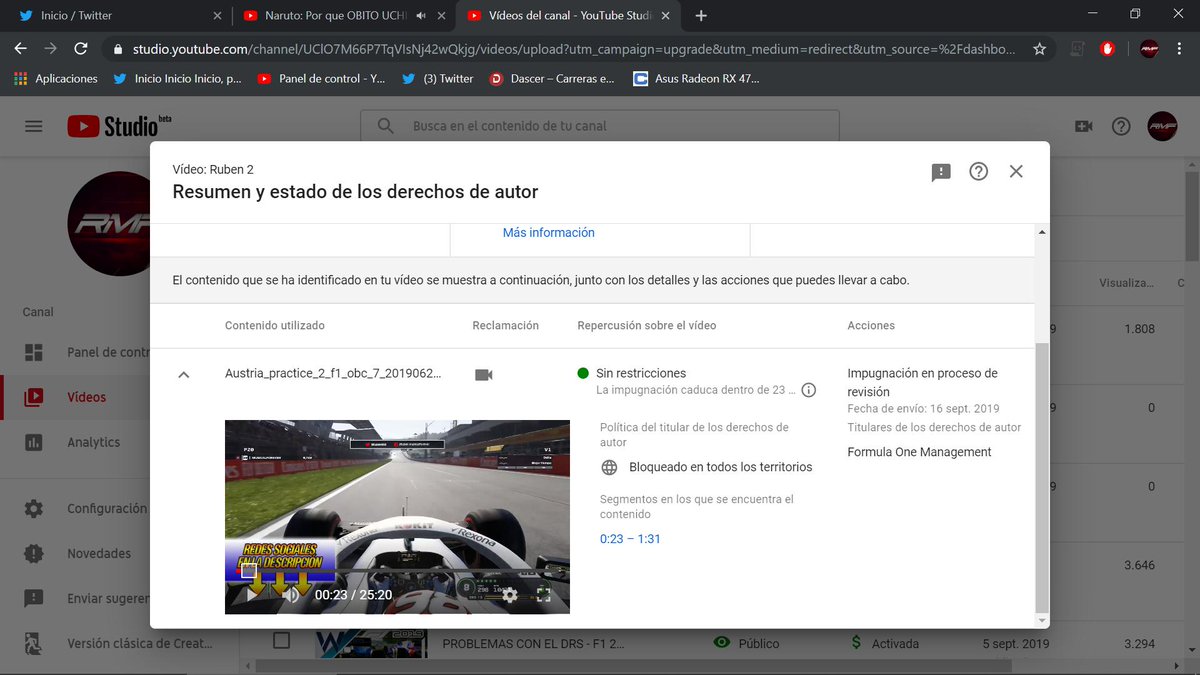
Task: Click the Formula One Management rights holder
Action: pyautogui.click(x=919, y=452)
